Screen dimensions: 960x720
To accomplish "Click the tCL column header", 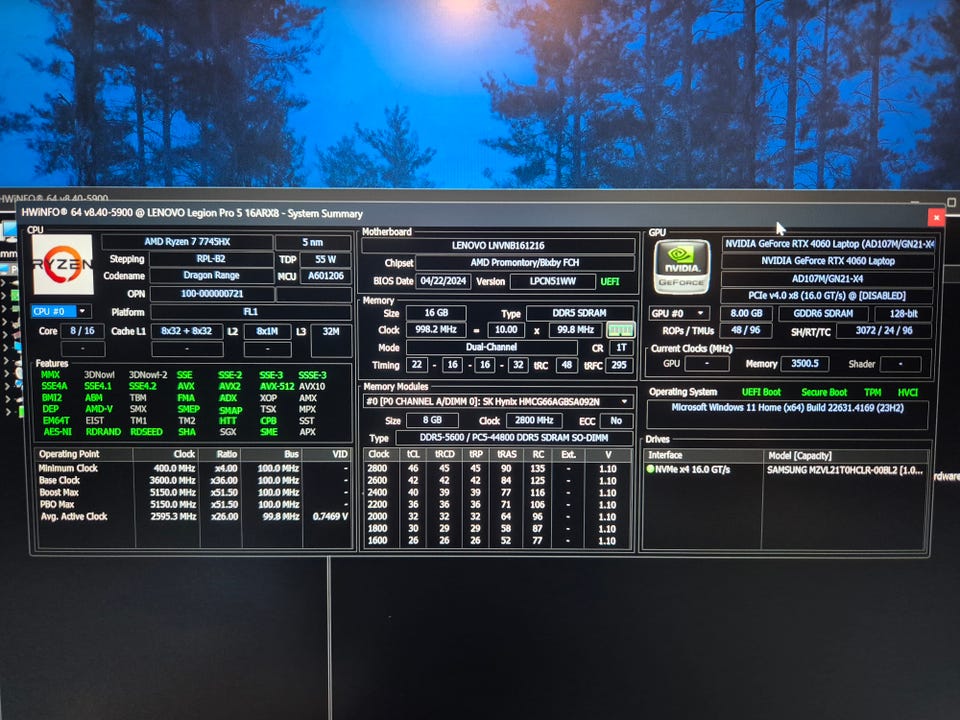I will click(x=413, y=455).
